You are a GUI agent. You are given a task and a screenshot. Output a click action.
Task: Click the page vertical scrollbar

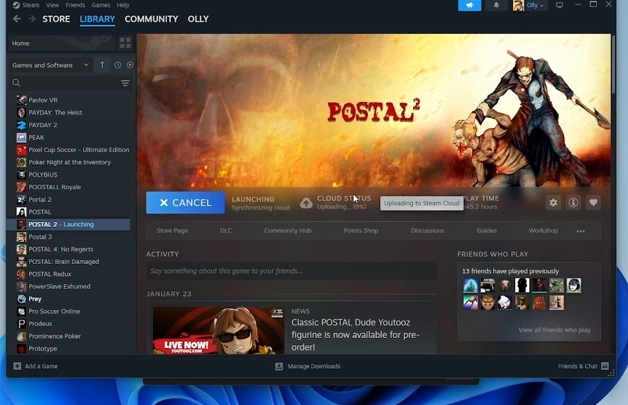tap(614, 64)
